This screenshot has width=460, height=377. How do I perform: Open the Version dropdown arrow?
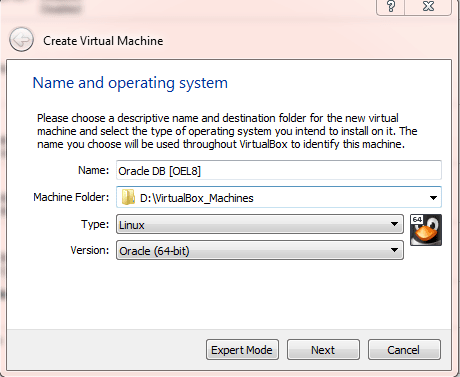tap(394, 250)
